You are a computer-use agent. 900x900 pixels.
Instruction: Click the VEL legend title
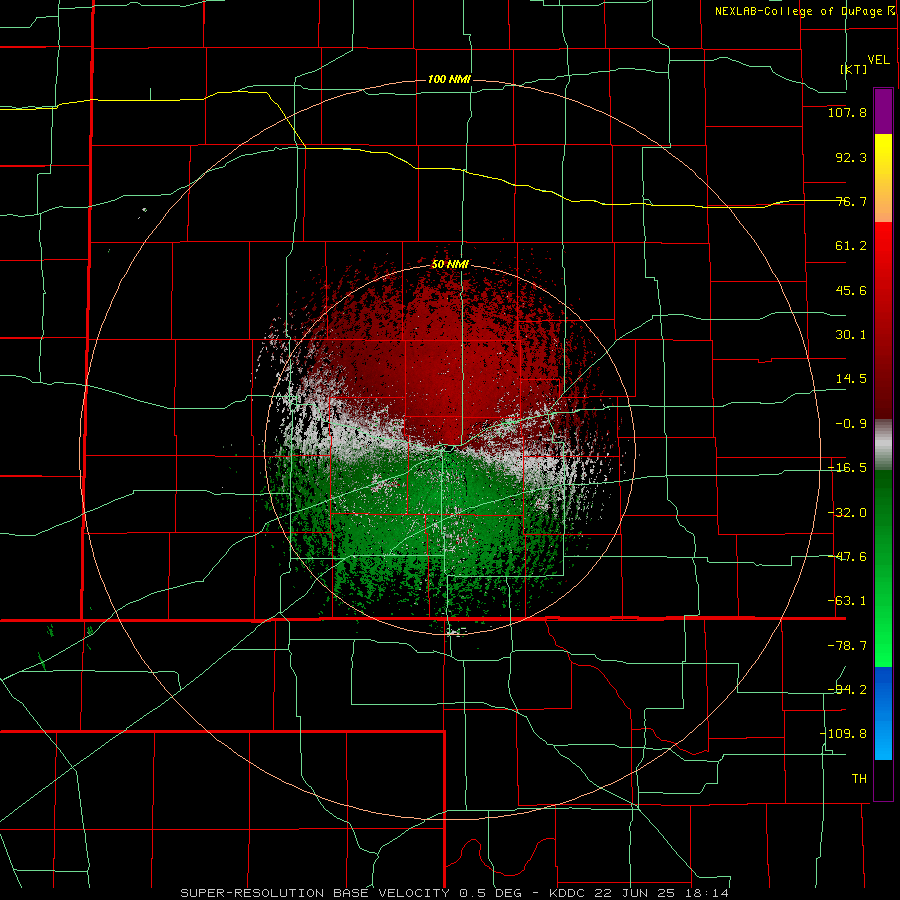[878, 60]
